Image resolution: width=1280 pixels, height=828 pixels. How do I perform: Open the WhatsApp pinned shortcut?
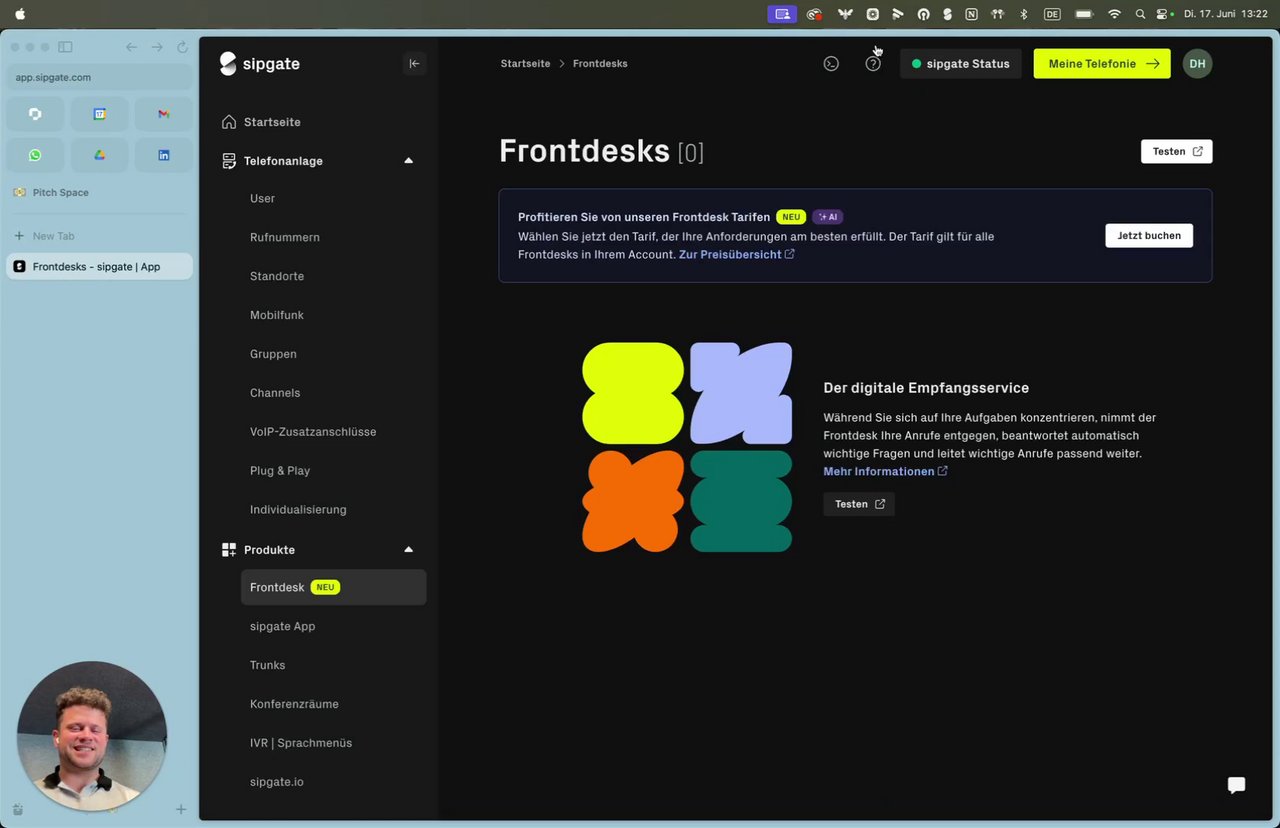tap(35, 155)
